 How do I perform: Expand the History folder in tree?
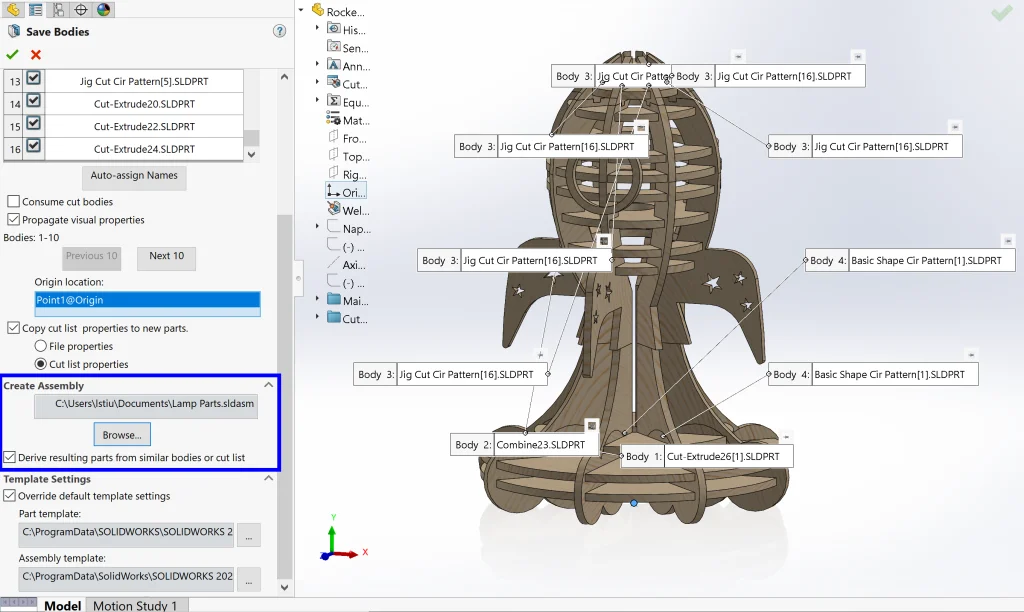(x=318, y=29)
